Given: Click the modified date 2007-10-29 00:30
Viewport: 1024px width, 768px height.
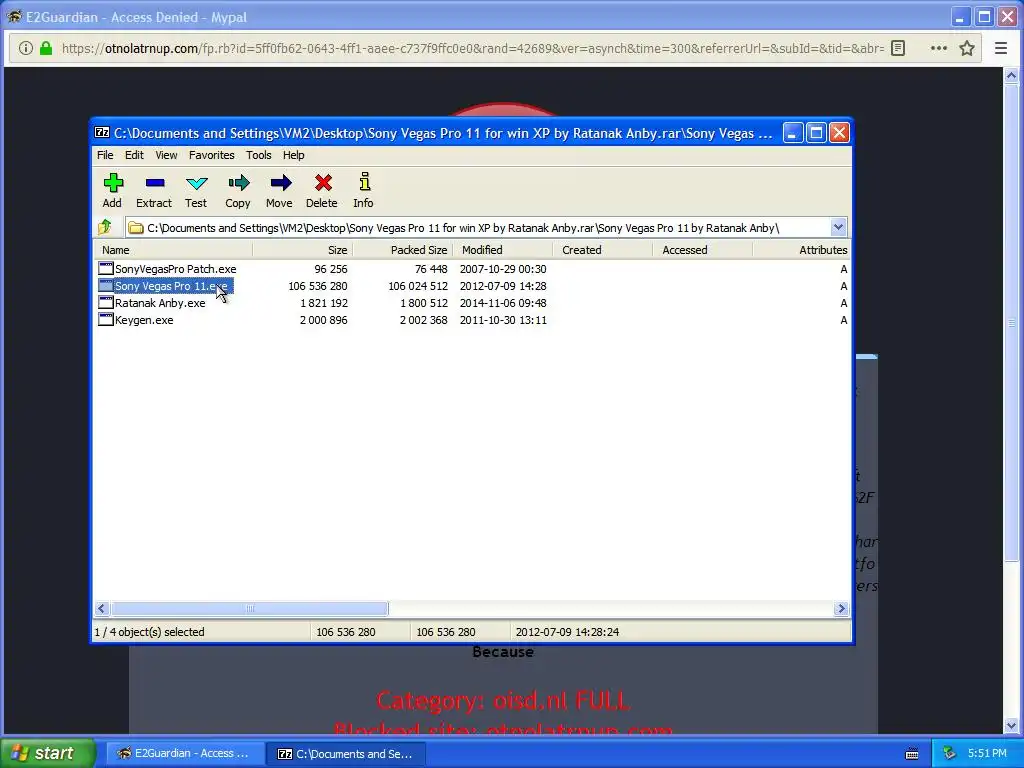Looking at the screenshot, I should tap(503, 268).
